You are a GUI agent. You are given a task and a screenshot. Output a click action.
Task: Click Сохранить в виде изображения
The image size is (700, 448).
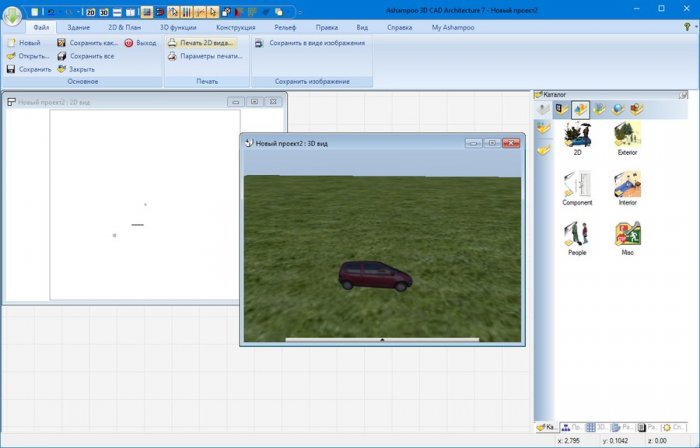coord(310,44)
